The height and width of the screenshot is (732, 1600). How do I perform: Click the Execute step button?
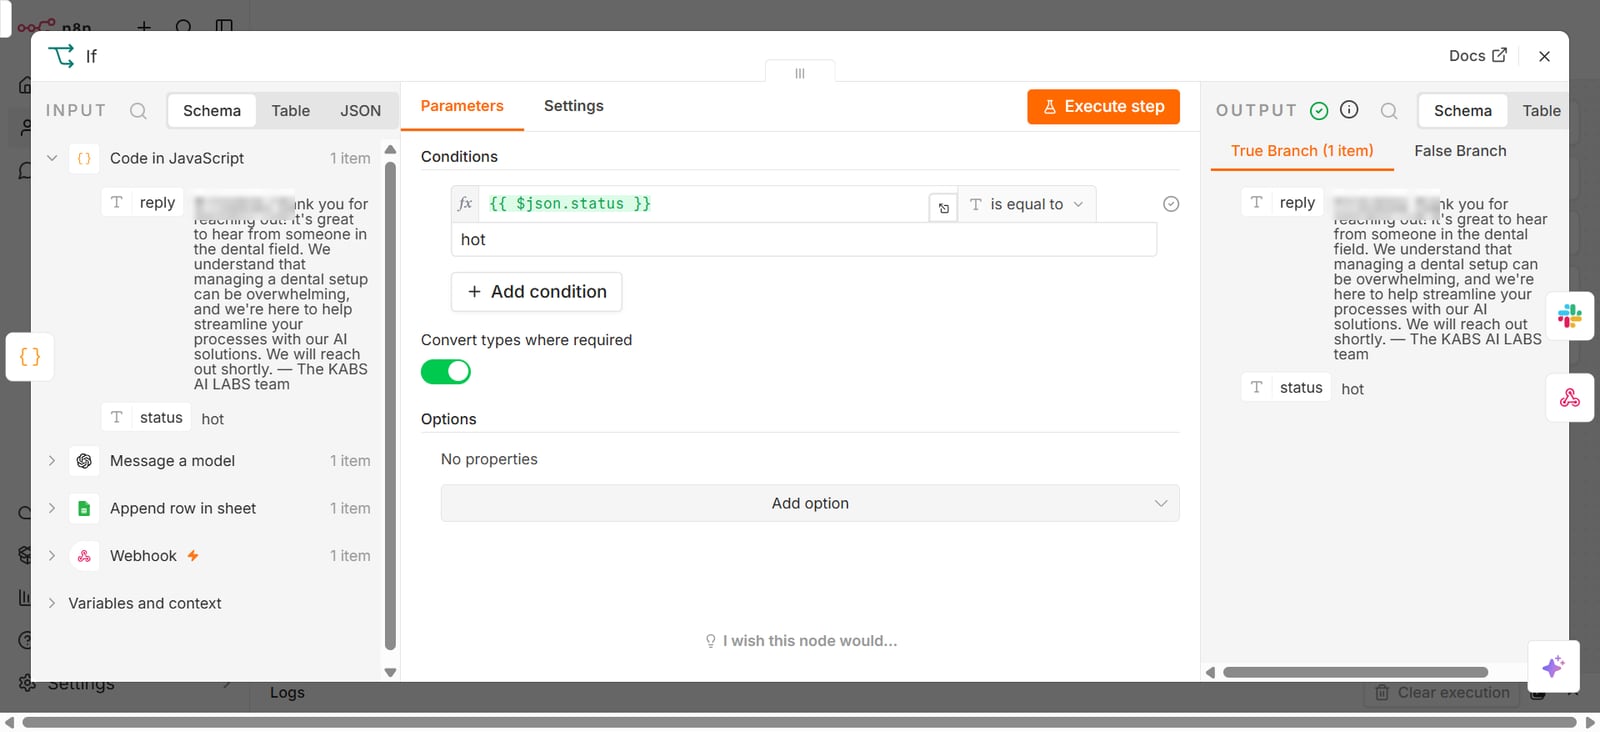1103,107
